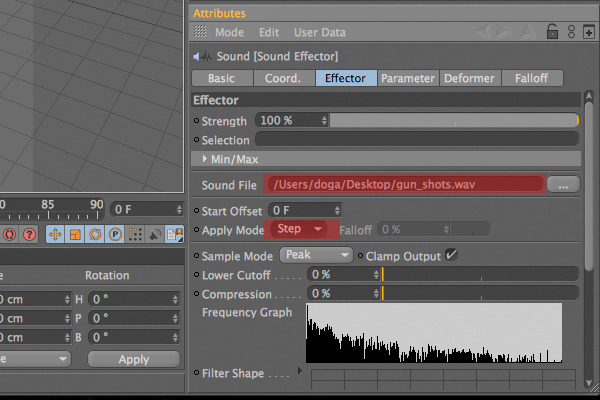Screen dimensions: 600x400
Task: Switch to the Parameter tab
Action: pos(408,78)
